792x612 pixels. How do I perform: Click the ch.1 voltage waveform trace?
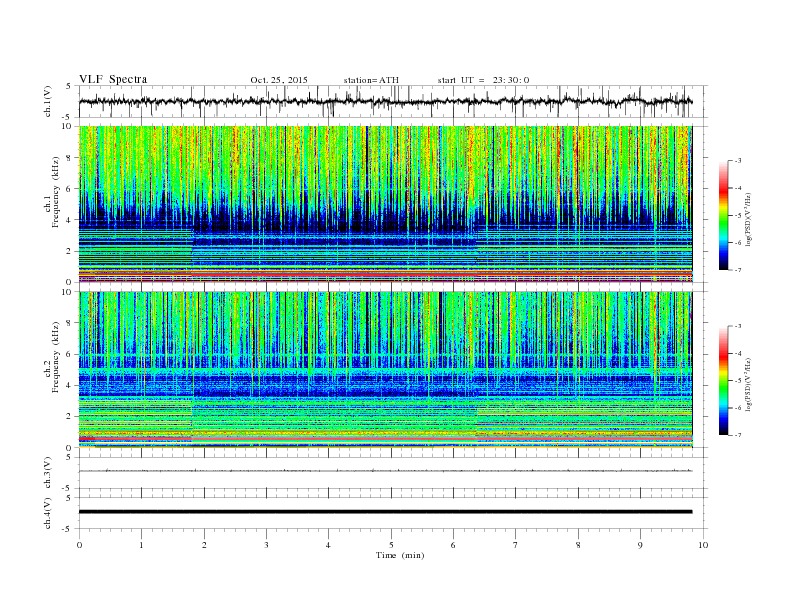pos(385,102)
